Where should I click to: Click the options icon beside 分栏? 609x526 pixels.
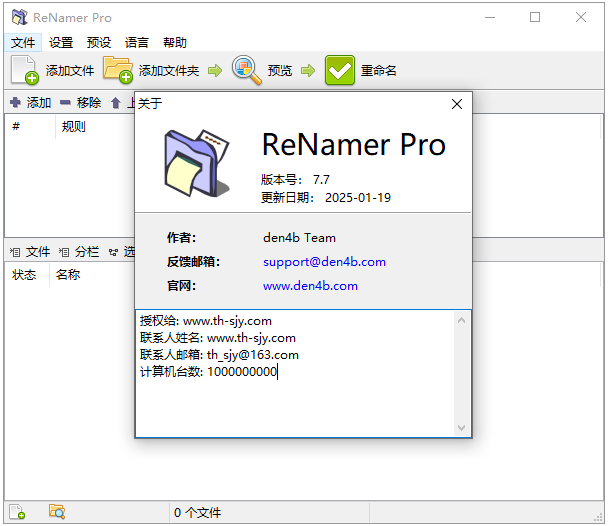tap(113, 253)
